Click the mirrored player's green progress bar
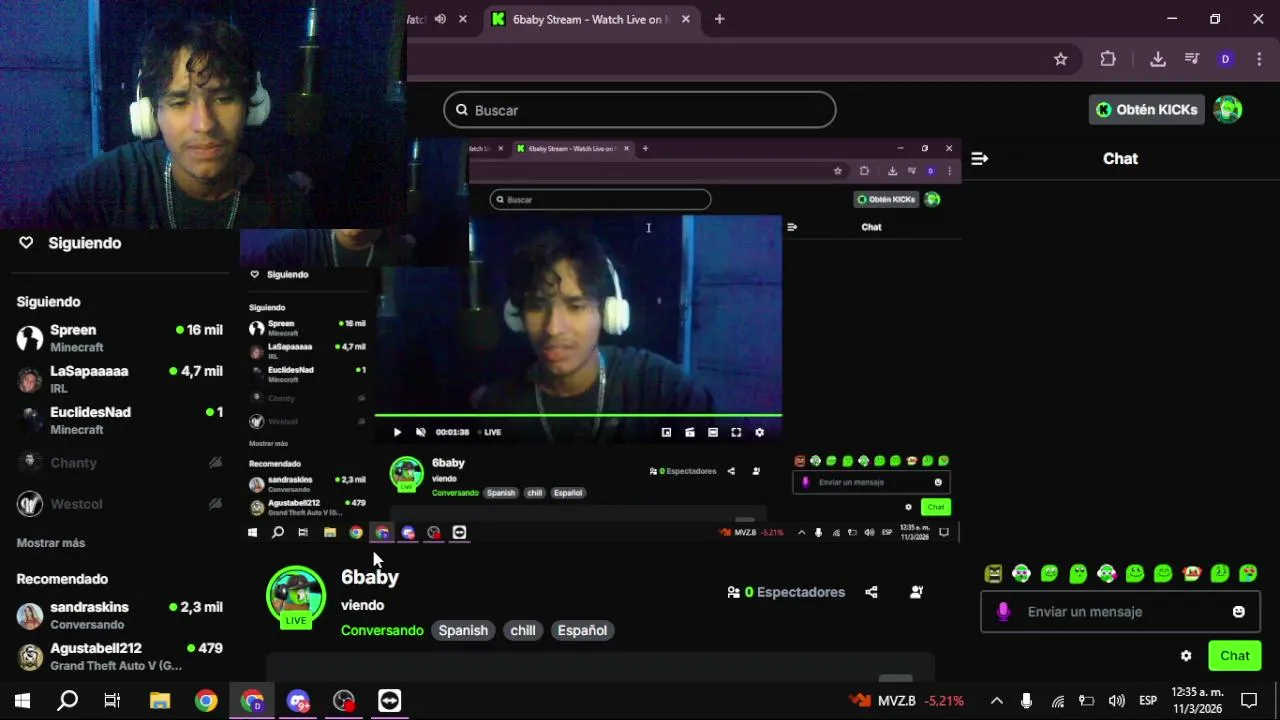 coord(578,415)
